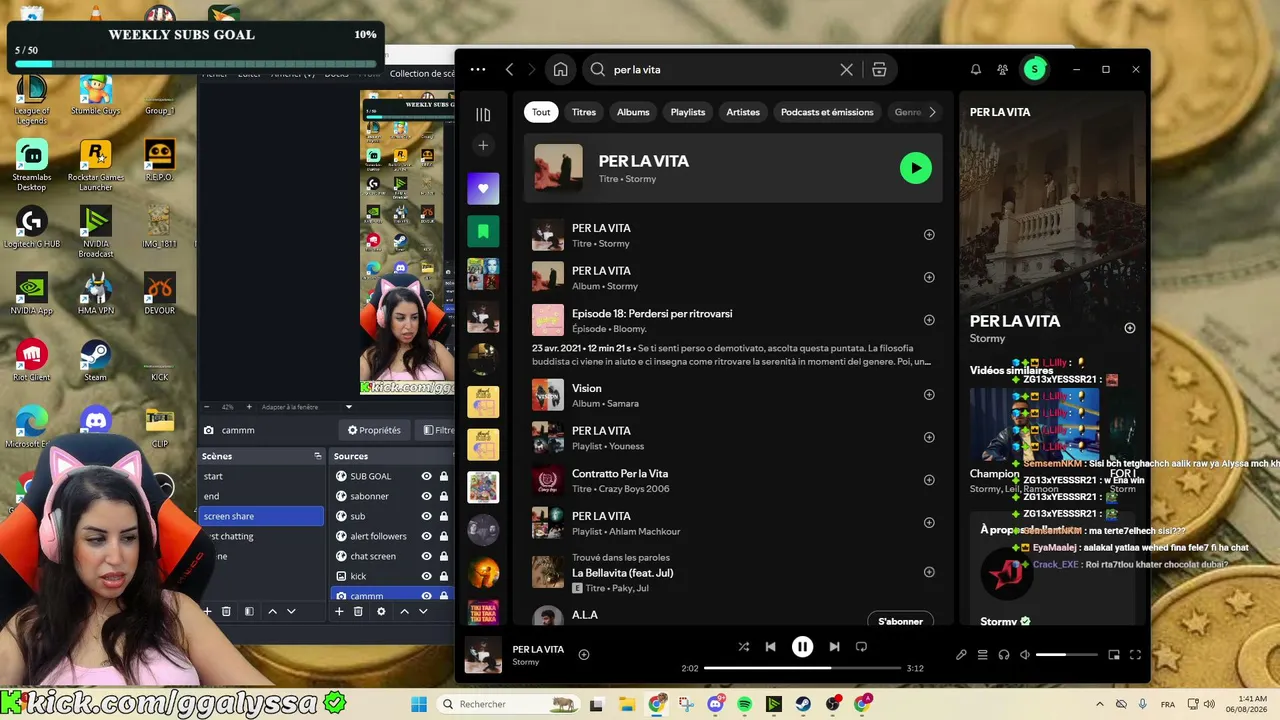Filter results by Titres
The image size is (1280, 720).
pos(584,112)
